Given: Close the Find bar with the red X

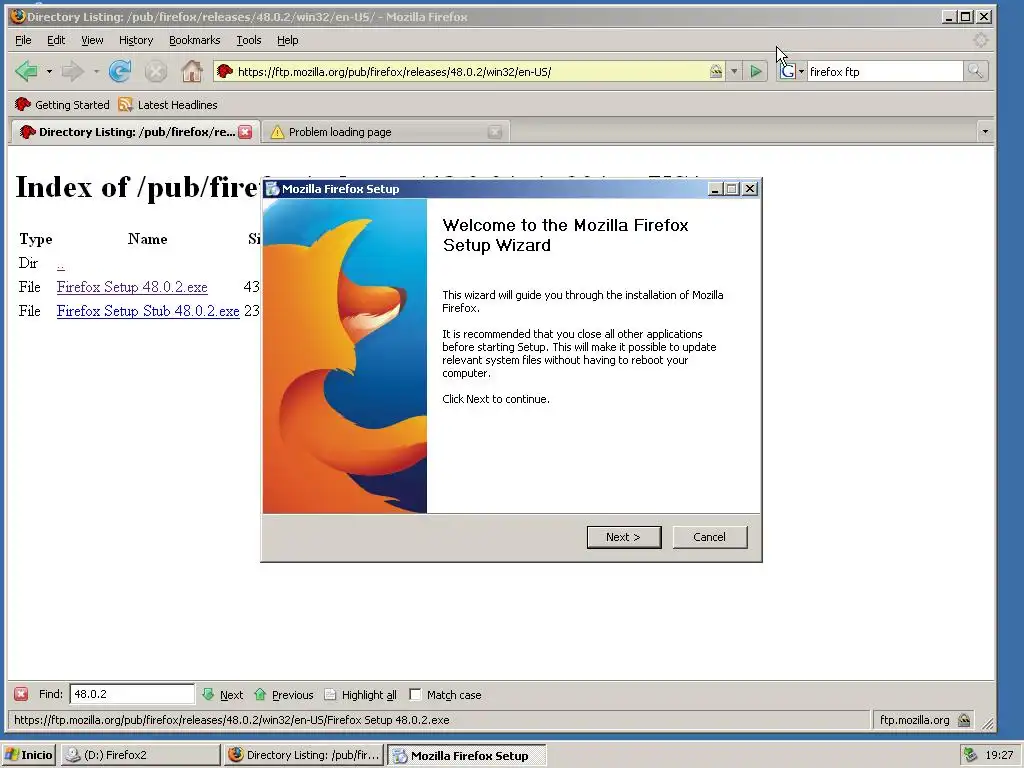Looking at the screenshot, I should pyautogui.click(x=21, y=694).
